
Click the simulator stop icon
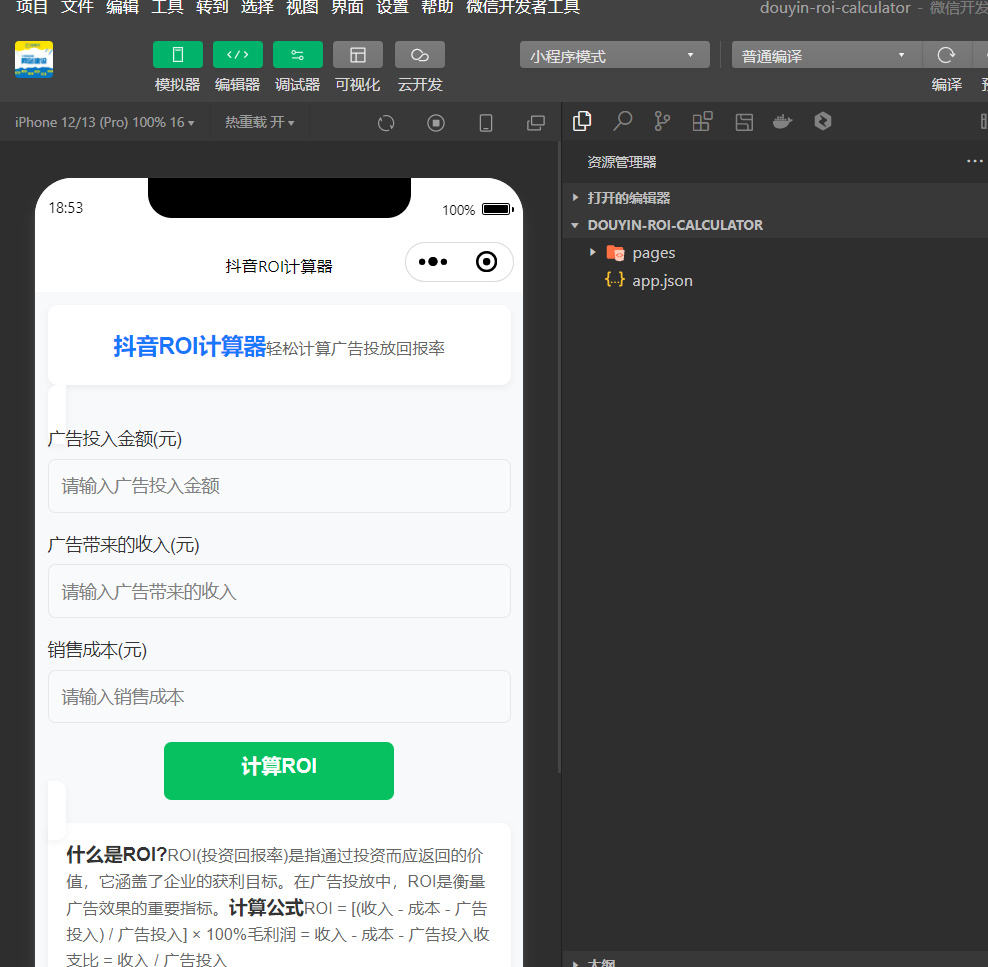coord(436,123)
